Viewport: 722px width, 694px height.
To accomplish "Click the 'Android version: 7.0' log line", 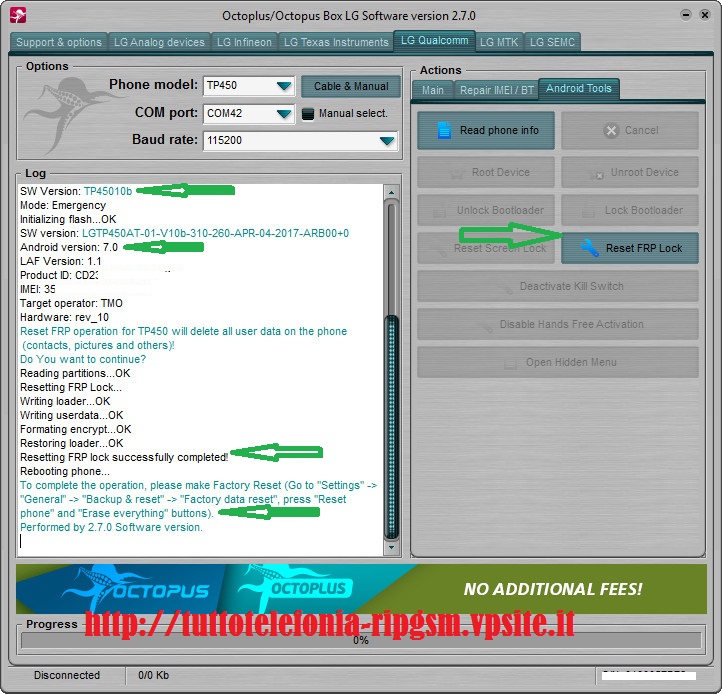I will pos(69,247).
